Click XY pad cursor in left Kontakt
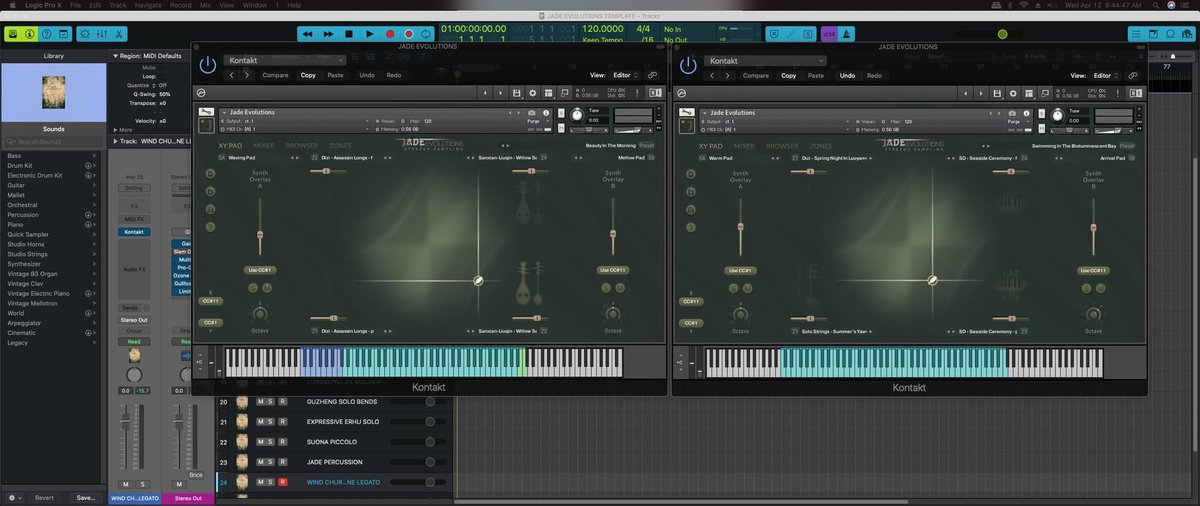 (479, 281)
